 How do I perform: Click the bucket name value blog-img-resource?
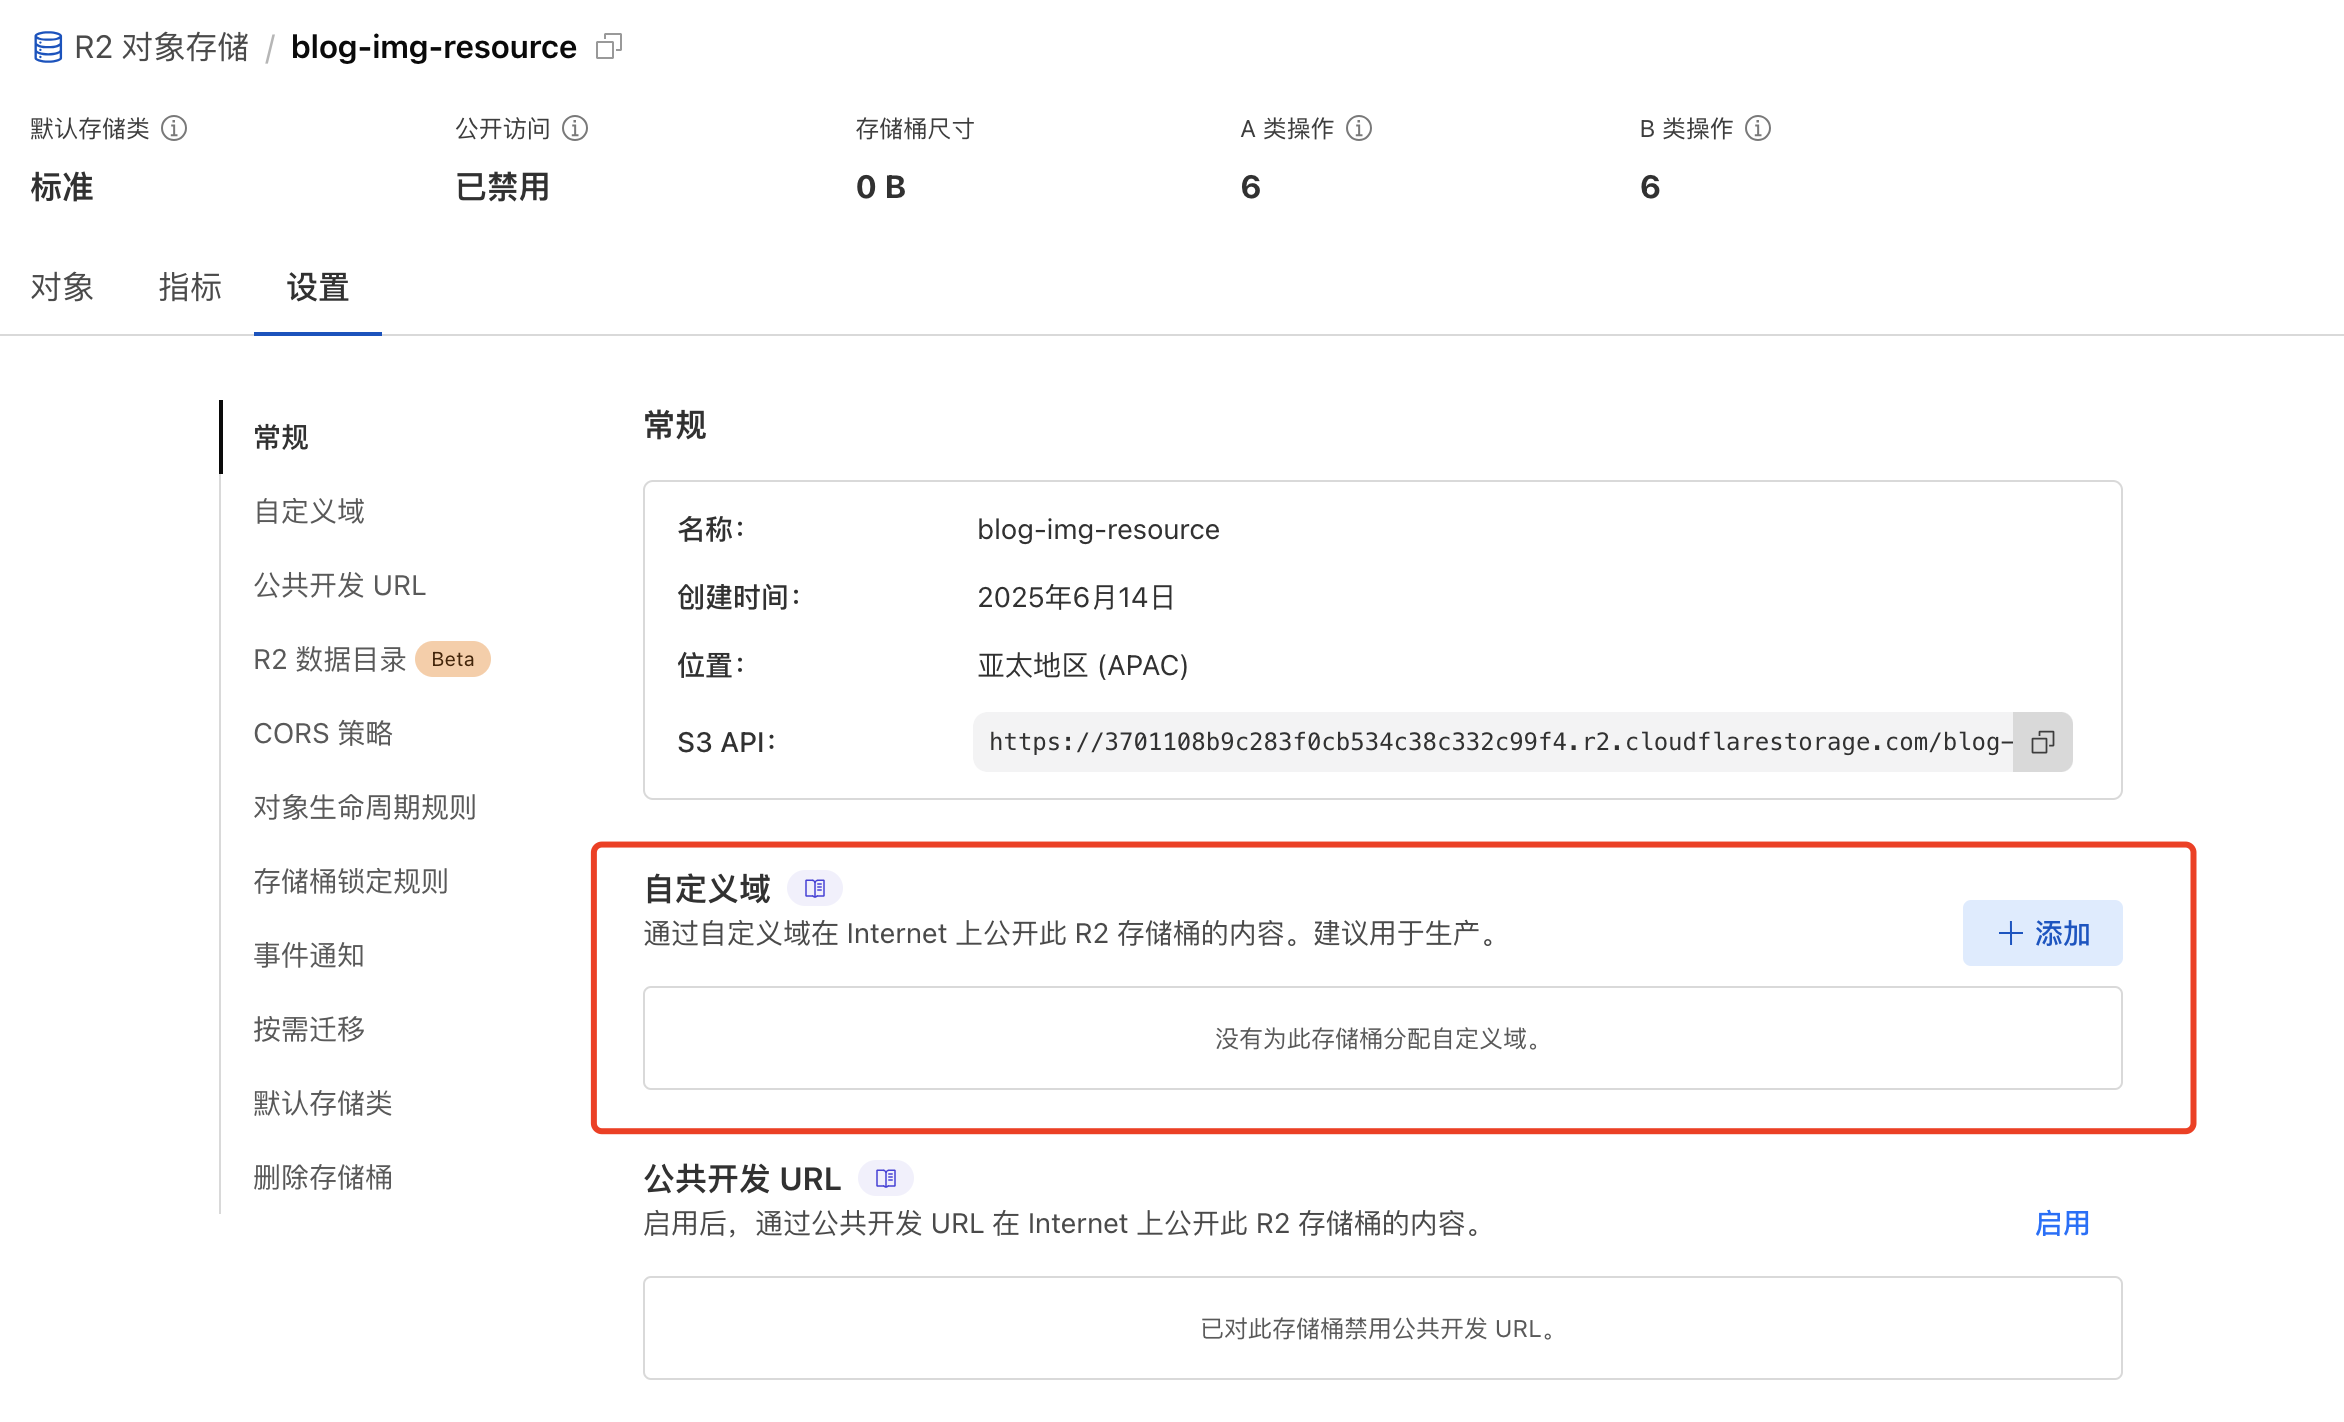coord(1098,529)
